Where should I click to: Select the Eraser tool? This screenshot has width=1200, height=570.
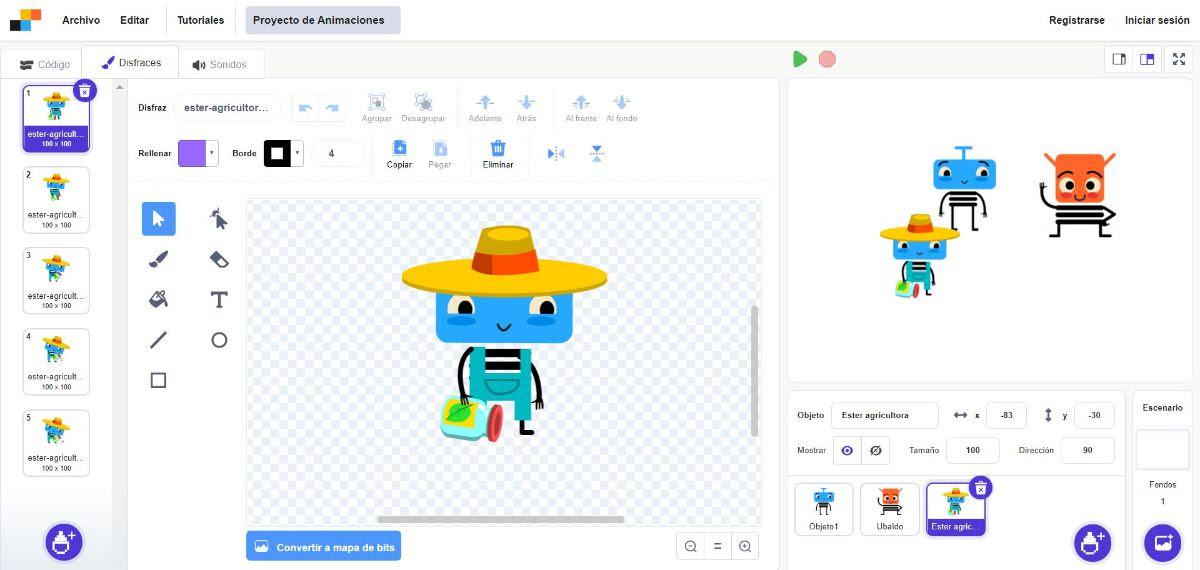click(x=219, y=259)
